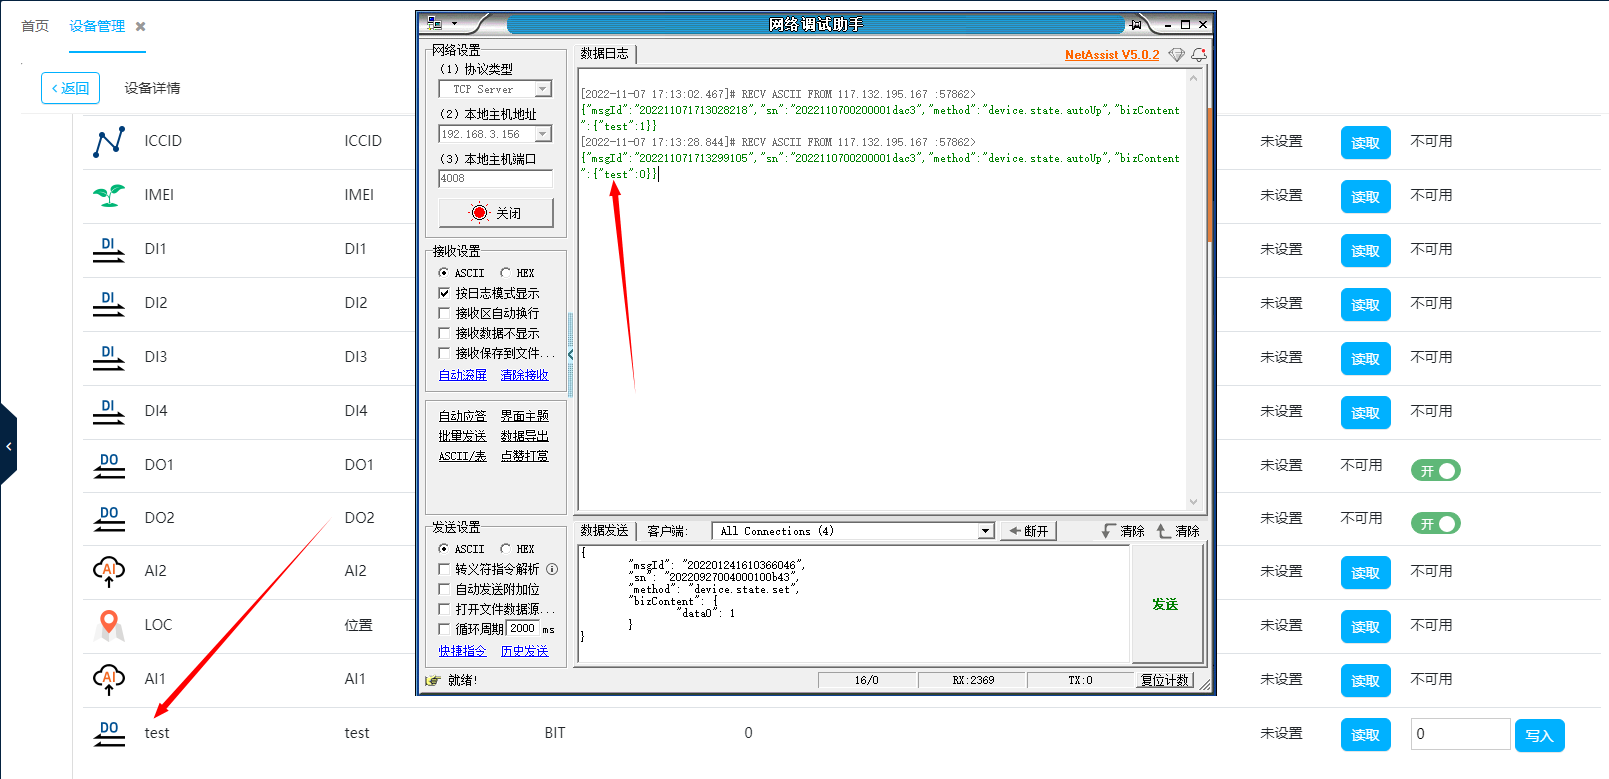Screen dimensions: 1609x779
Task: Click the 清除接收 link
Action: [524, 375]
